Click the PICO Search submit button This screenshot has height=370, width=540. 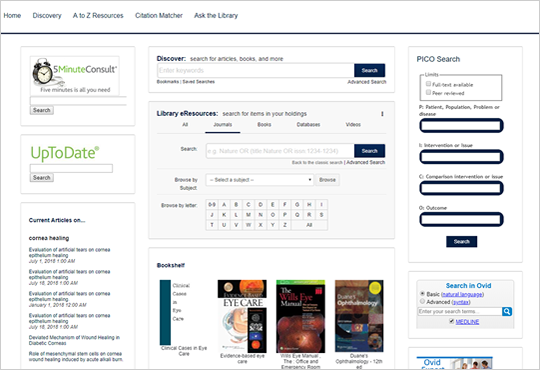click(461, 241)
